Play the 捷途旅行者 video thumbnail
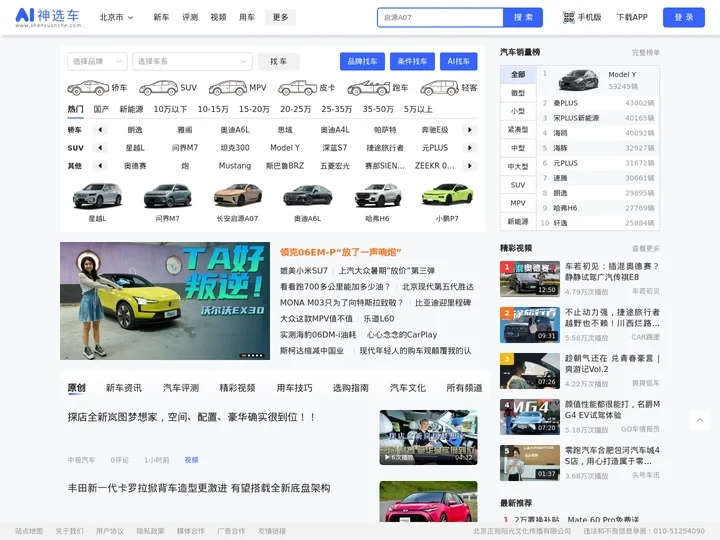720x540 pixels. (529, 325)
